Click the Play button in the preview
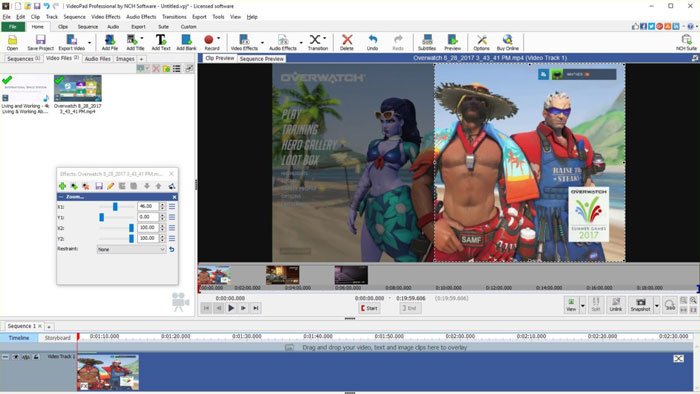700x394 pixels. pyautogui.click(x=231, y=308)
